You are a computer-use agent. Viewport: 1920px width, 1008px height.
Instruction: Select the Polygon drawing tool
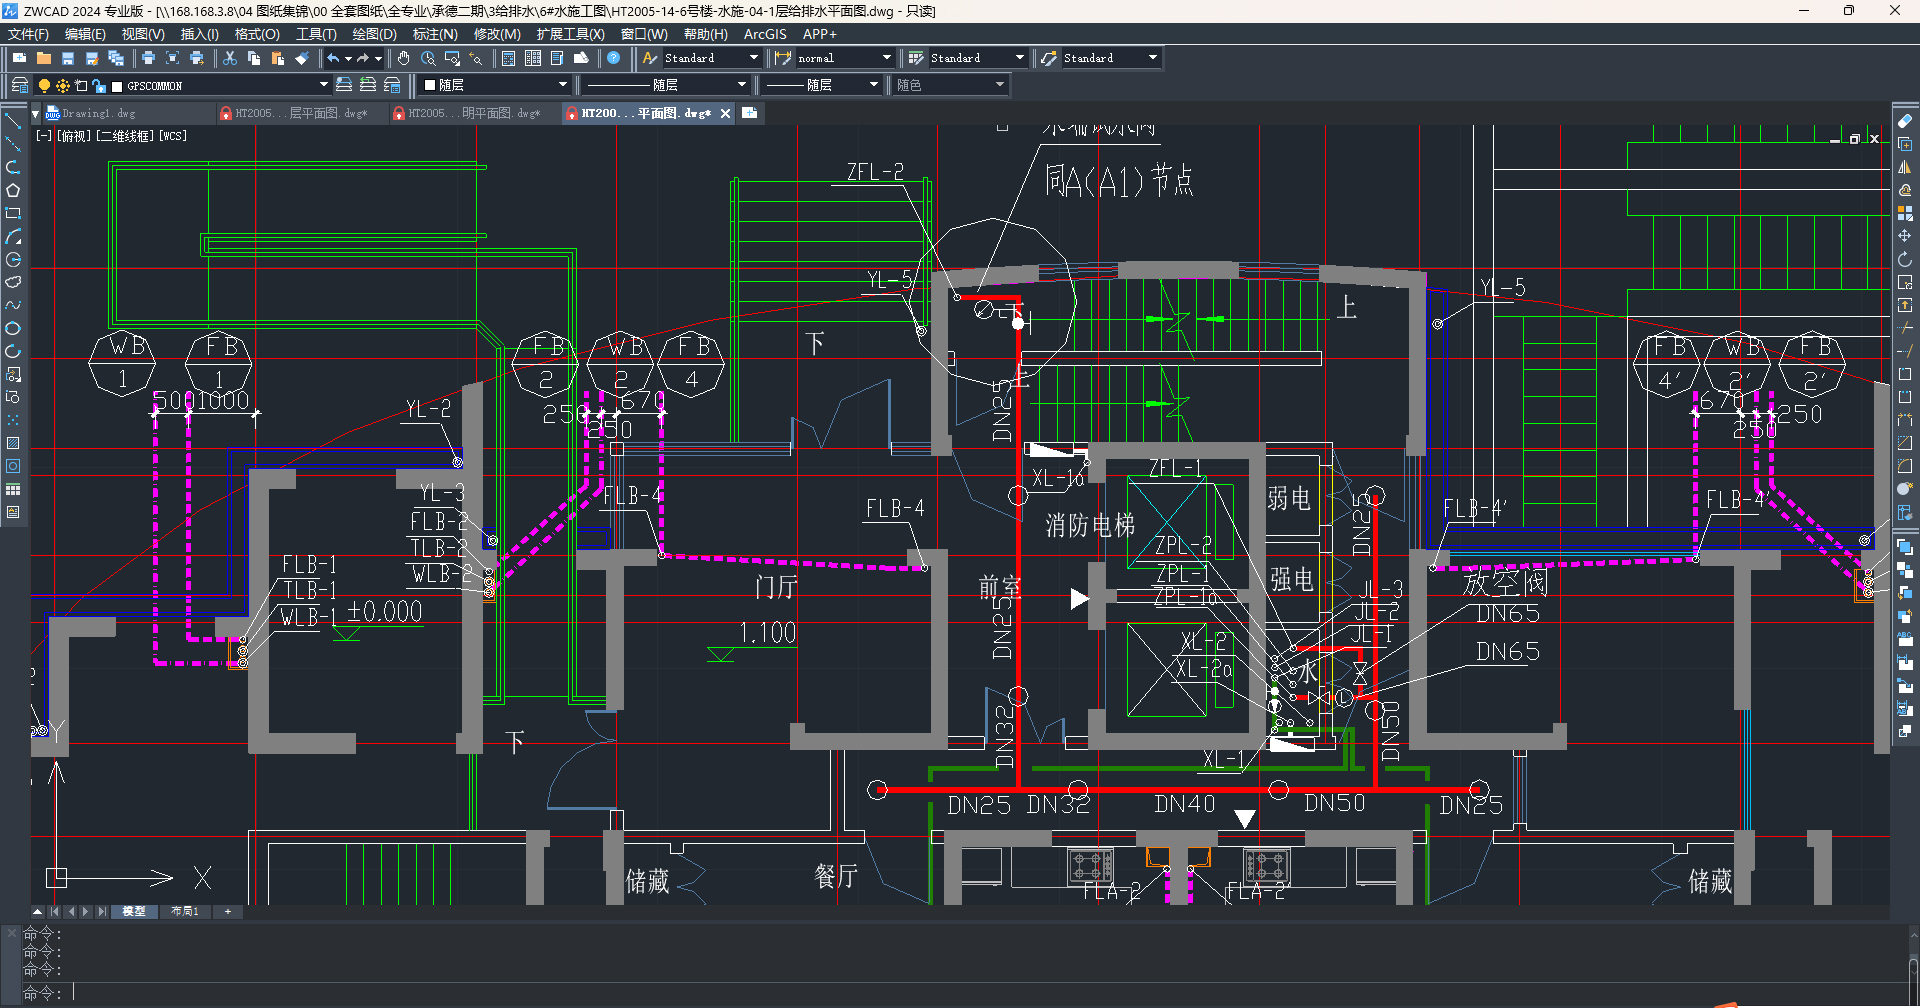coord(13,190)
